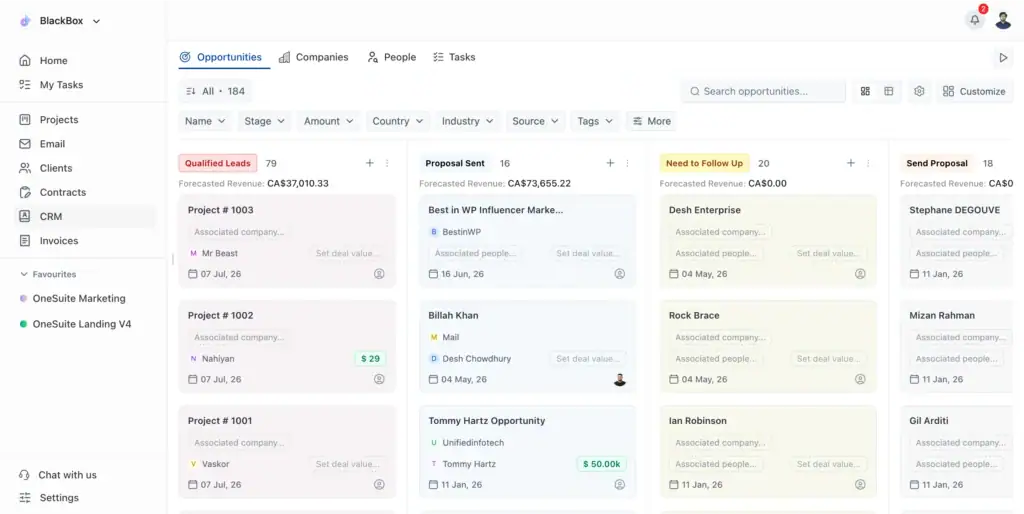
Task: Open Need to Follow Up column options
Action: coord(868,163)
